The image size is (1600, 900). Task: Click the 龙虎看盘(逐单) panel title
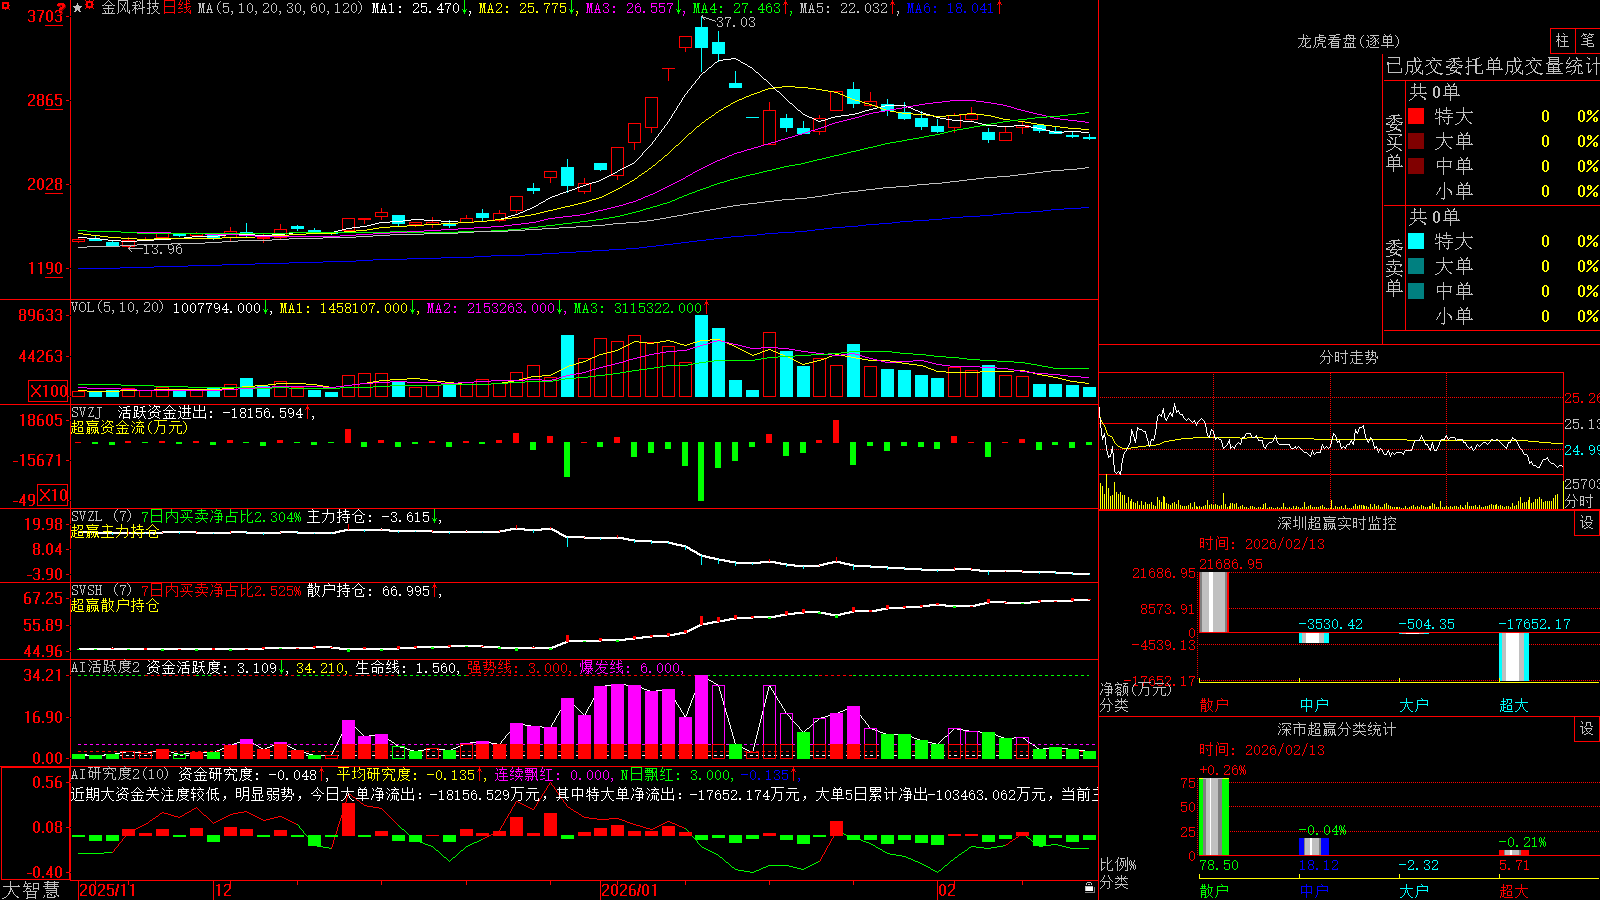click(1349, 41)
